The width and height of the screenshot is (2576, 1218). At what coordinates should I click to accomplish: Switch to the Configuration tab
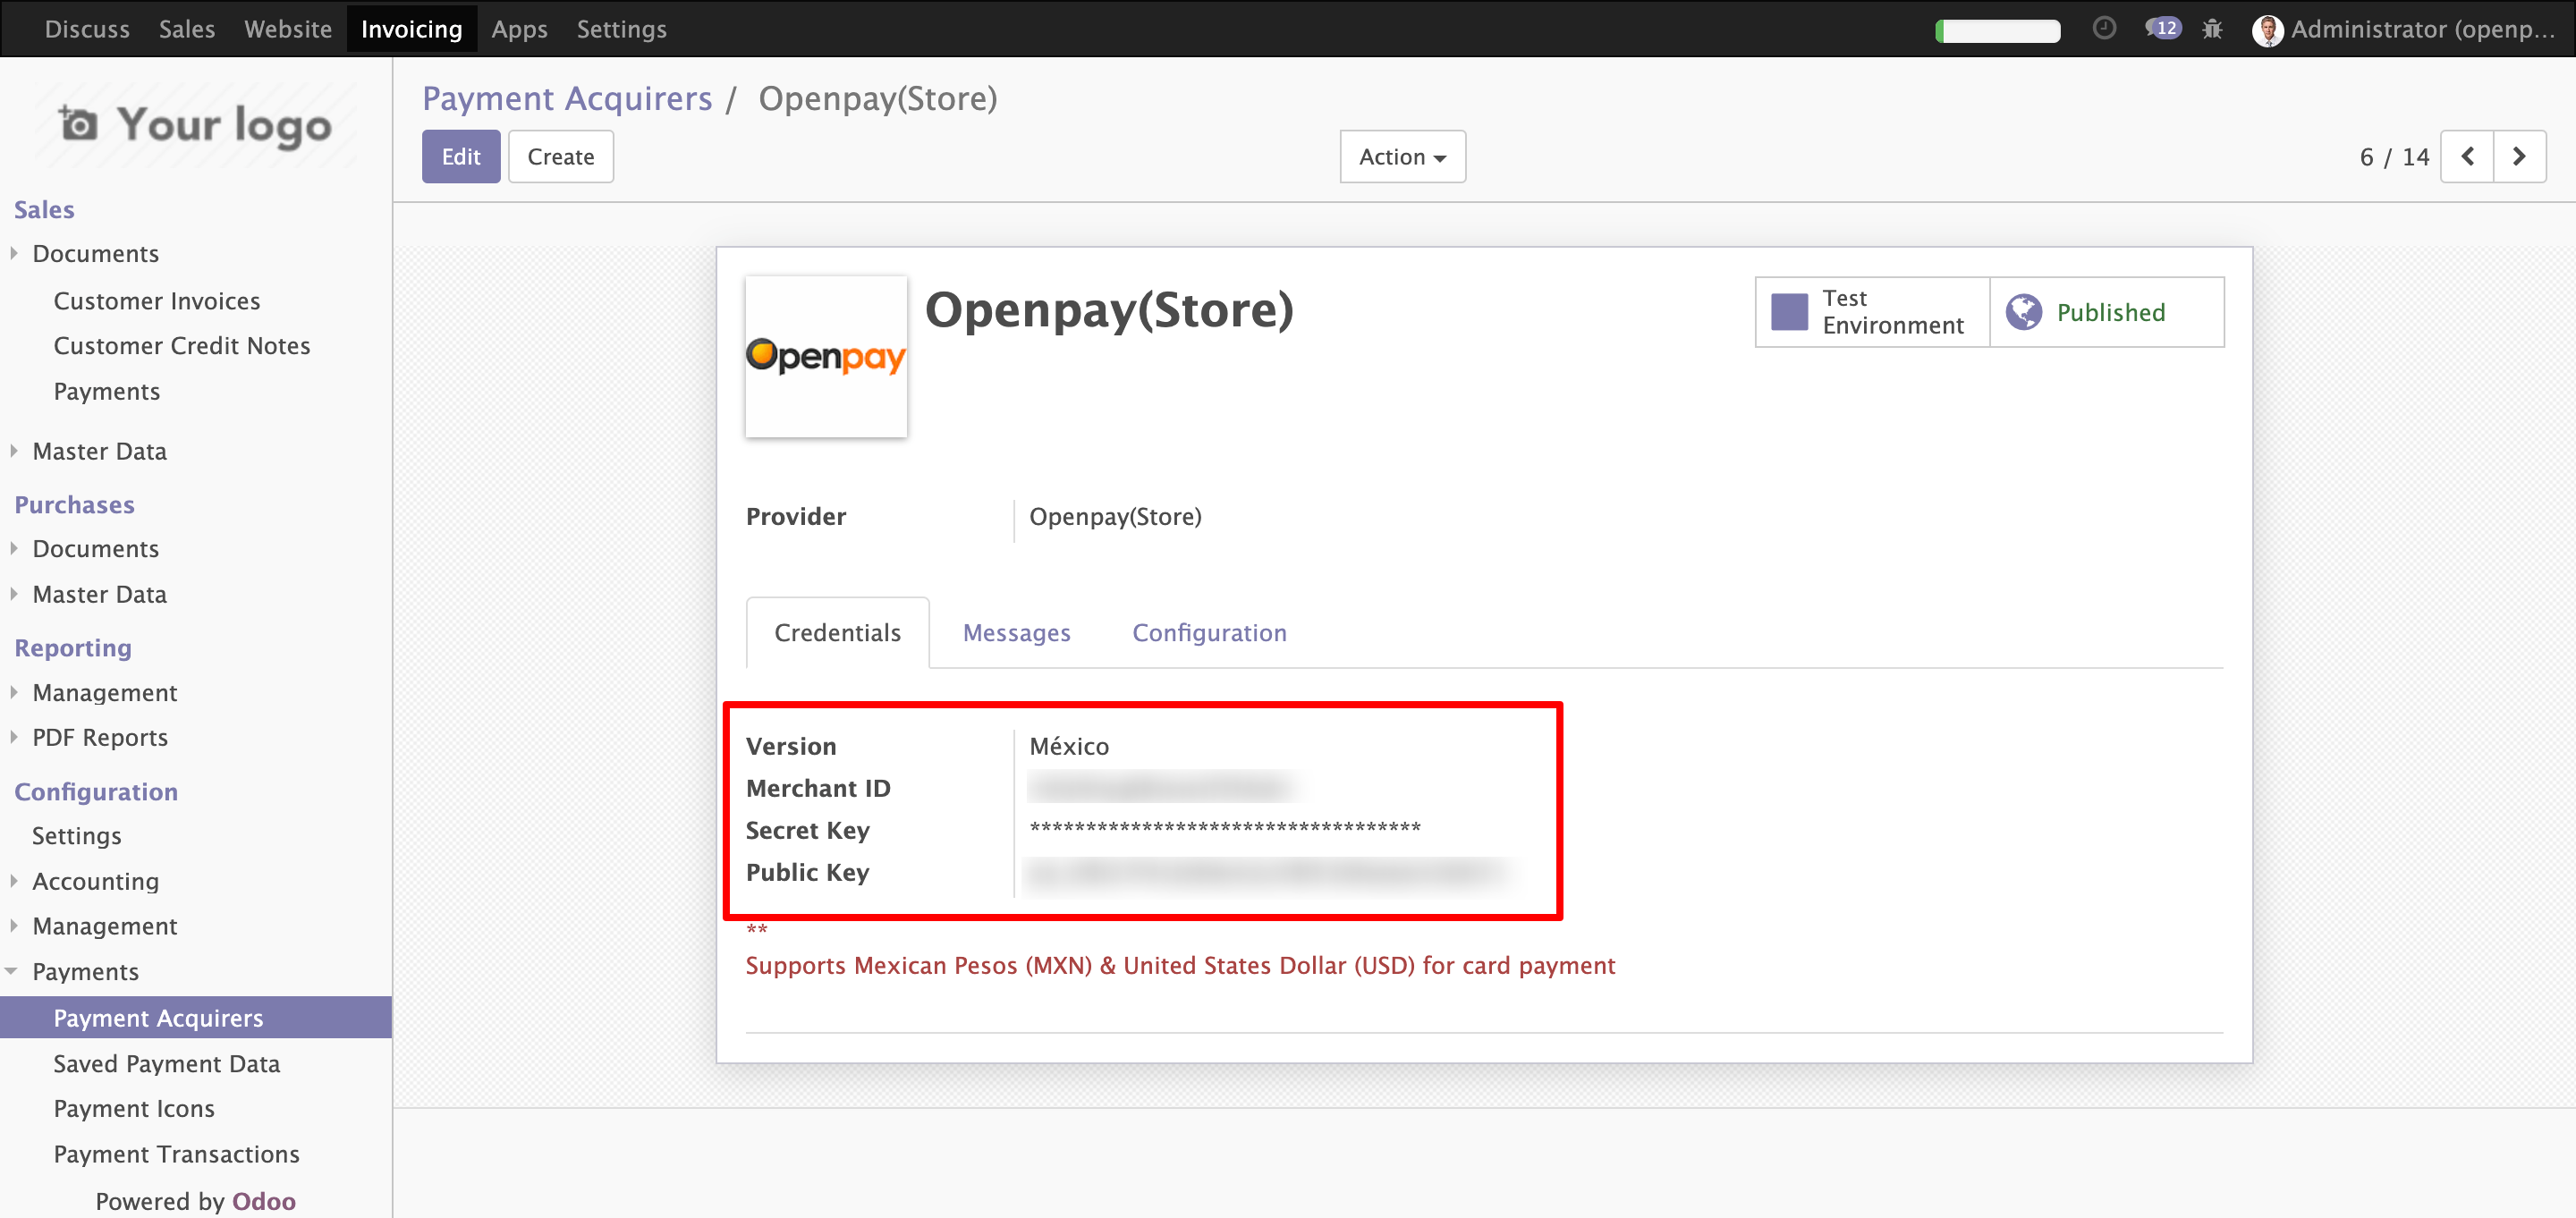(x=1209, y=632)
